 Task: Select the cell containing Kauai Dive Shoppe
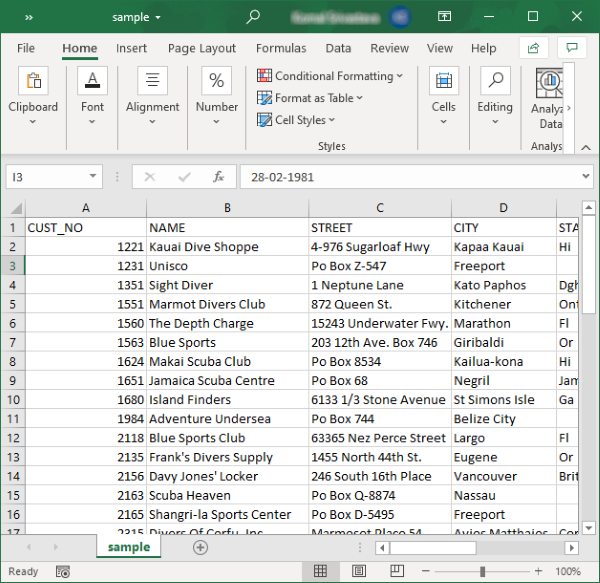227,247
